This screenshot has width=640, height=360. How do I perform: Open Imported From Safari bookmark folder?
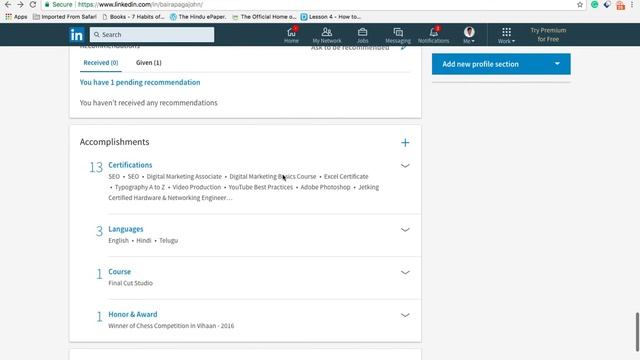point(64,17)
